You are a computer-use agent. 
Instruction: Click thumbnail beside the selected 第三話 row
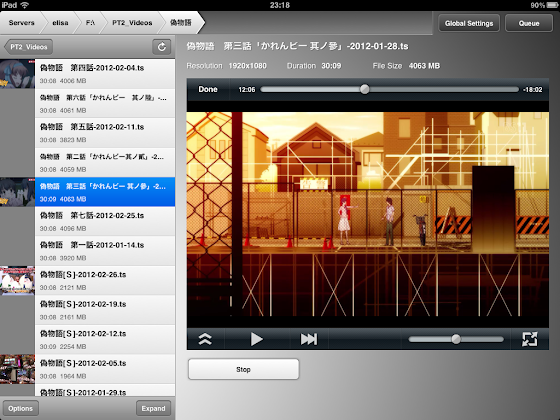click(x=17, y=192)
